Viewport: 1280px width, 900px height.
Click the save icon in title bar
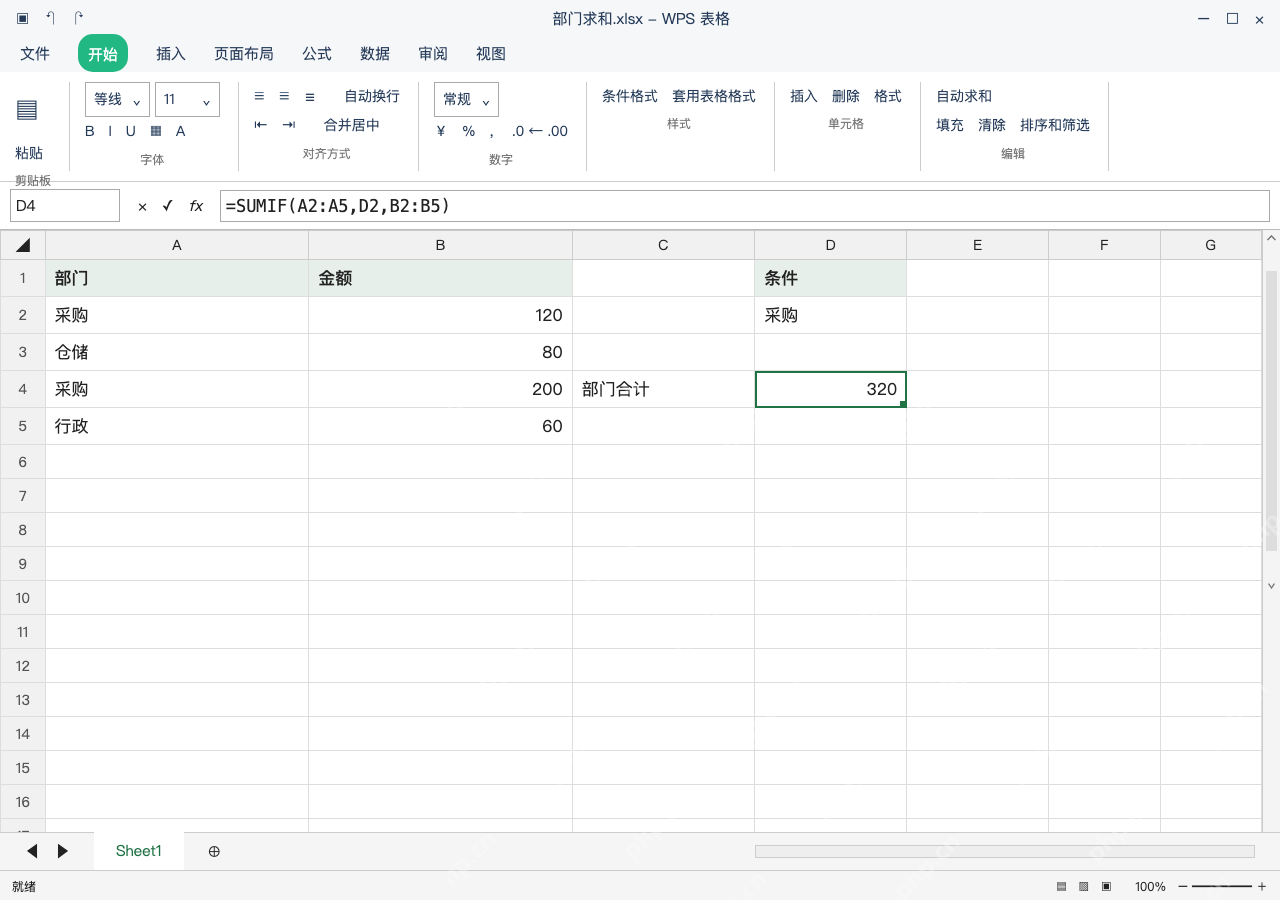[x=23, y=19]
